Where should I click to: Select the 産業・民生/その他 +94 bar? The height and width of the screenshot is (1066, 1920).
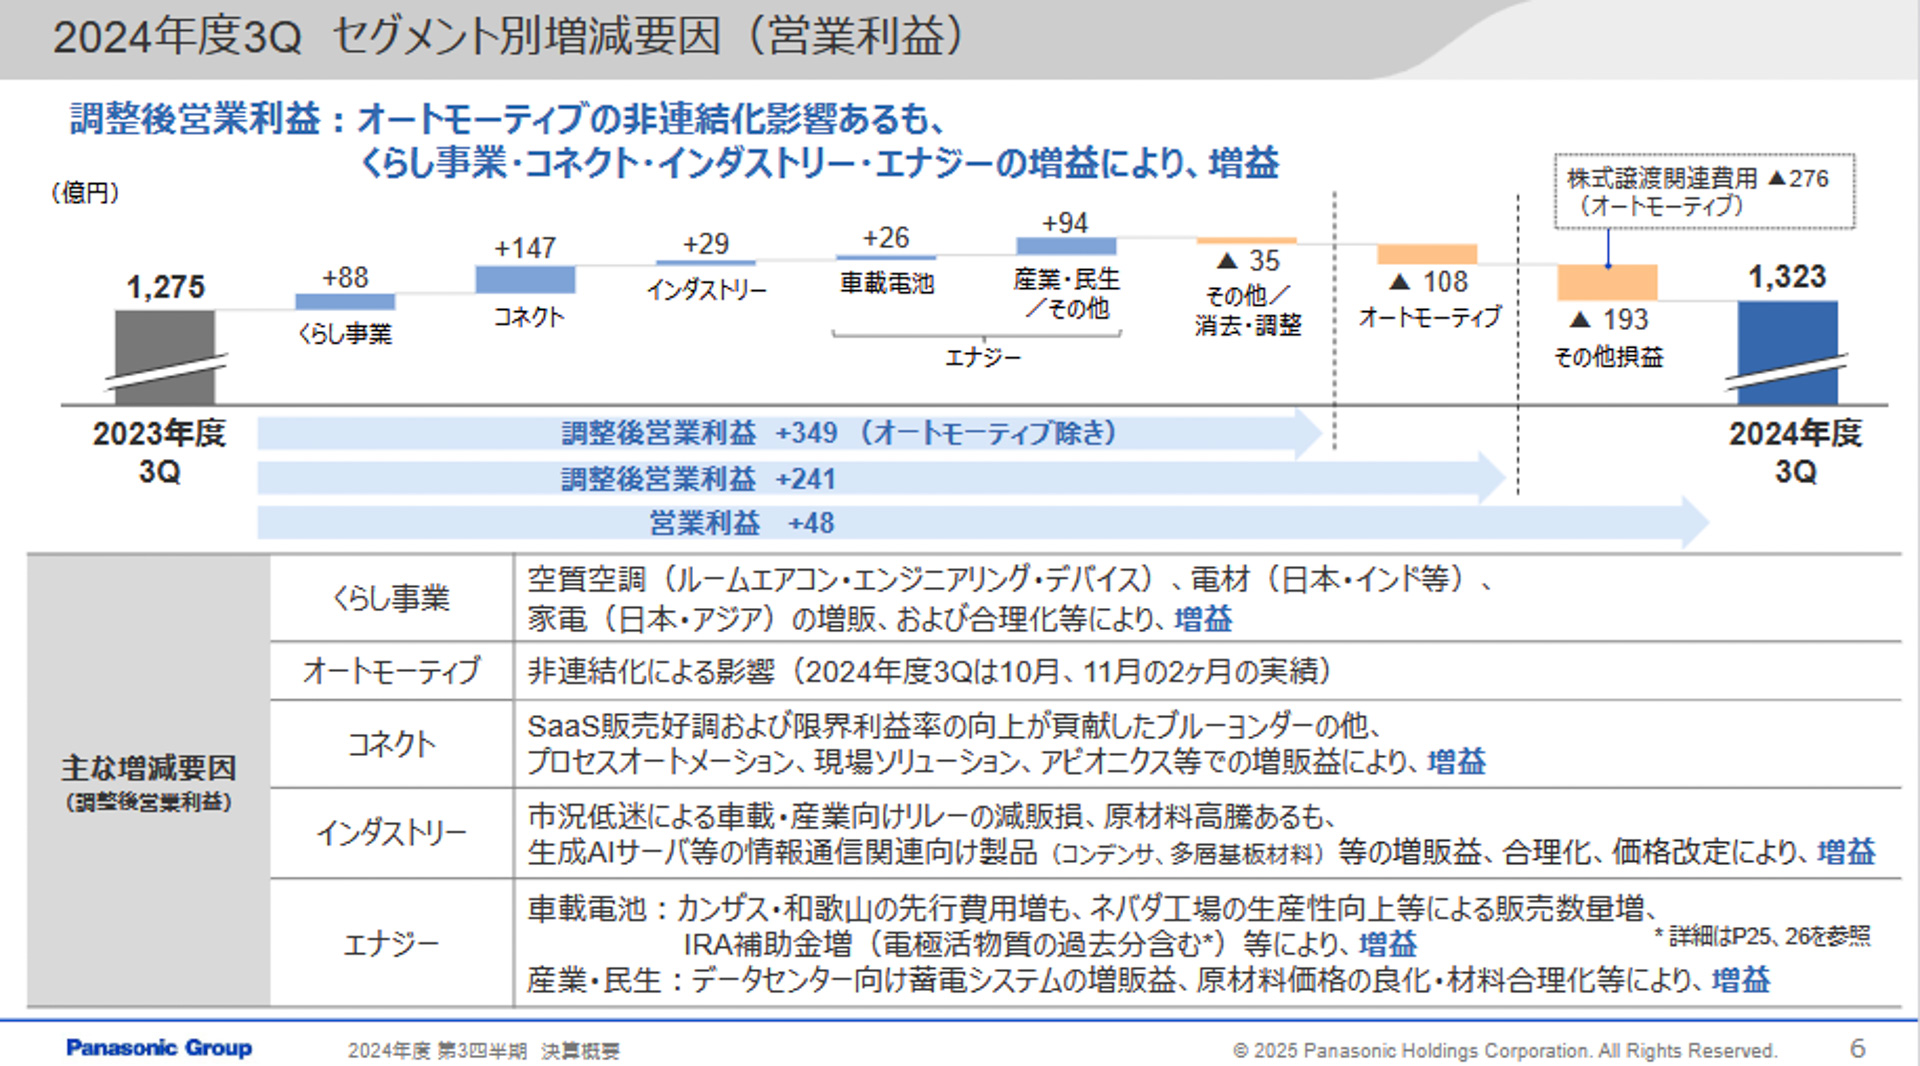tap(1066, 245)
